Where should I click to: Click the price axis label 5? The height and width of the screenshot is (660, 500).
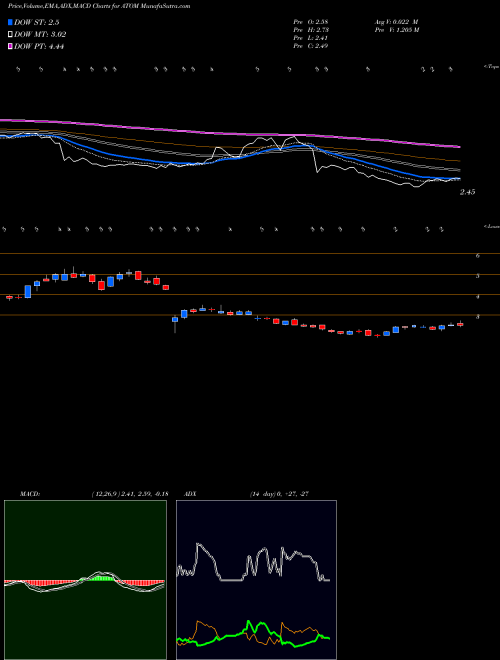478,276
